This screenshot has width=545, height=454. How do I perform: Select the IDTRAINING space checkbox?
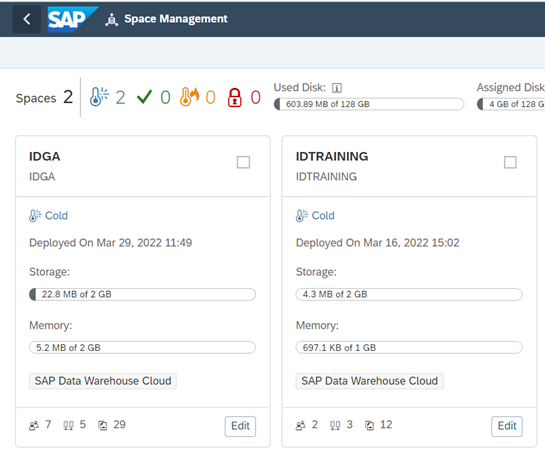(x=510, y=162)
